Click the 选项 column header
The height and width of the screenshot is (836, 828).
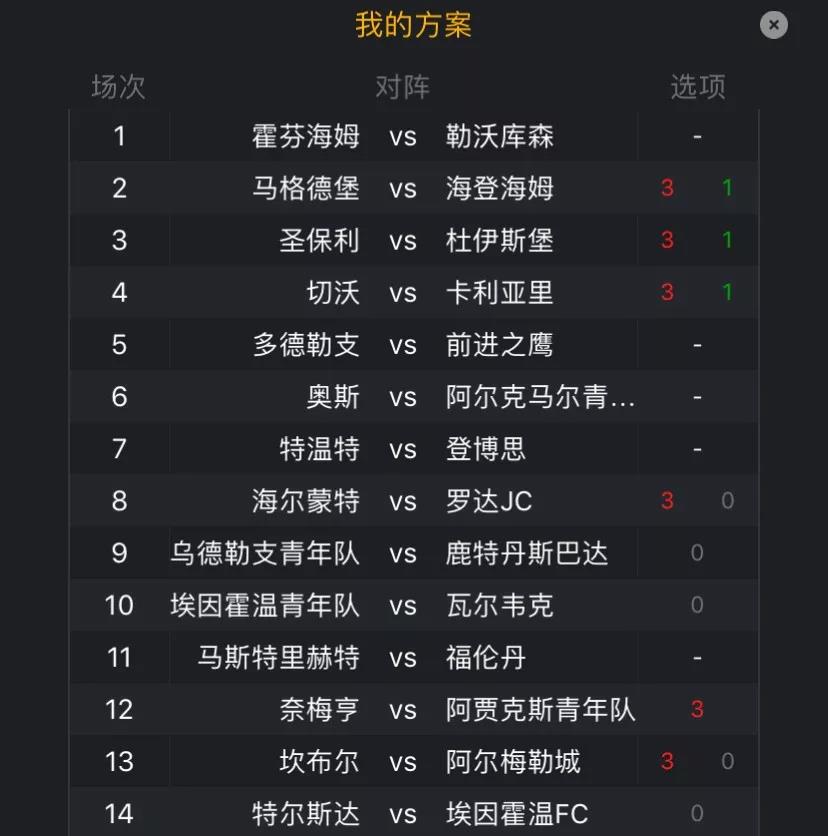[697, 86]
